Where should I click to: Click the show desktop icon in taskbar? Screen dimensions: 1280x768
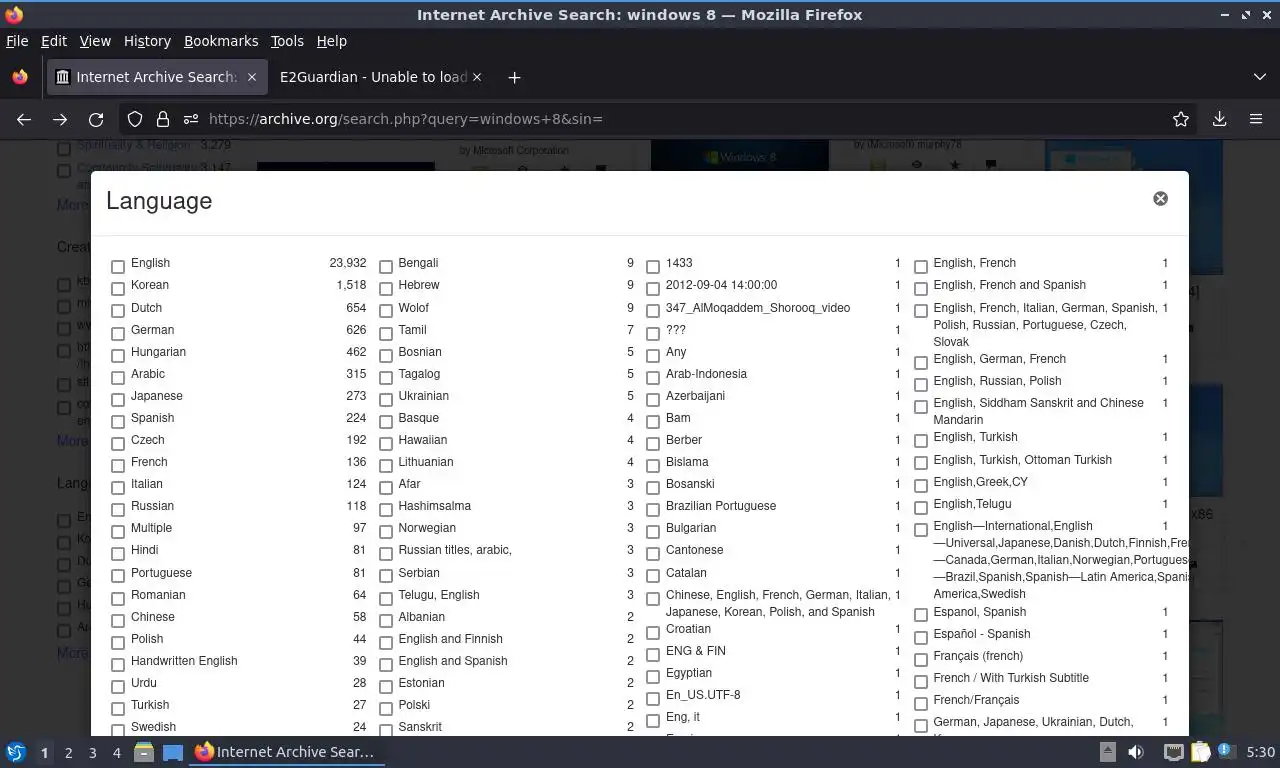coord(173,752)
